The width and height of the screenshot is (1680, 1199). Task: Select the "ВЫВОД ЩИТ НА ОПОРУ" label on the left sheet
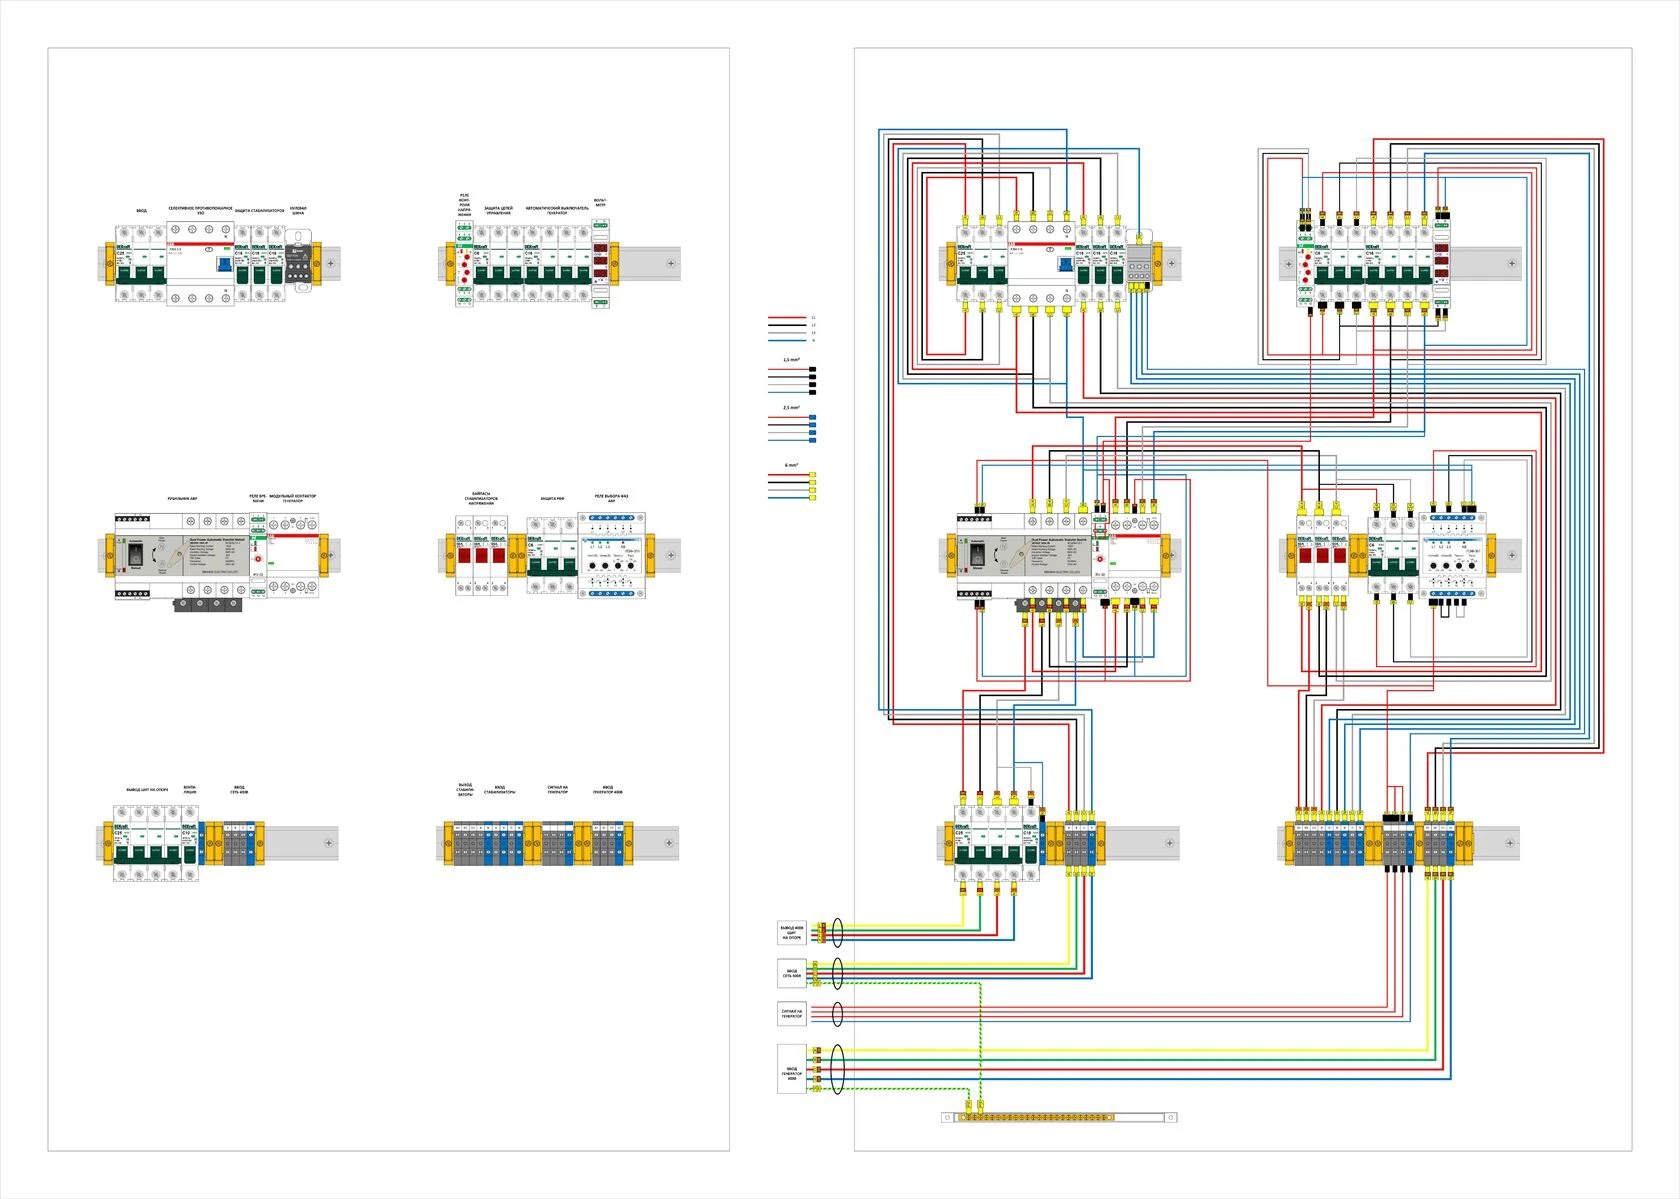click(x=147, y=790)
